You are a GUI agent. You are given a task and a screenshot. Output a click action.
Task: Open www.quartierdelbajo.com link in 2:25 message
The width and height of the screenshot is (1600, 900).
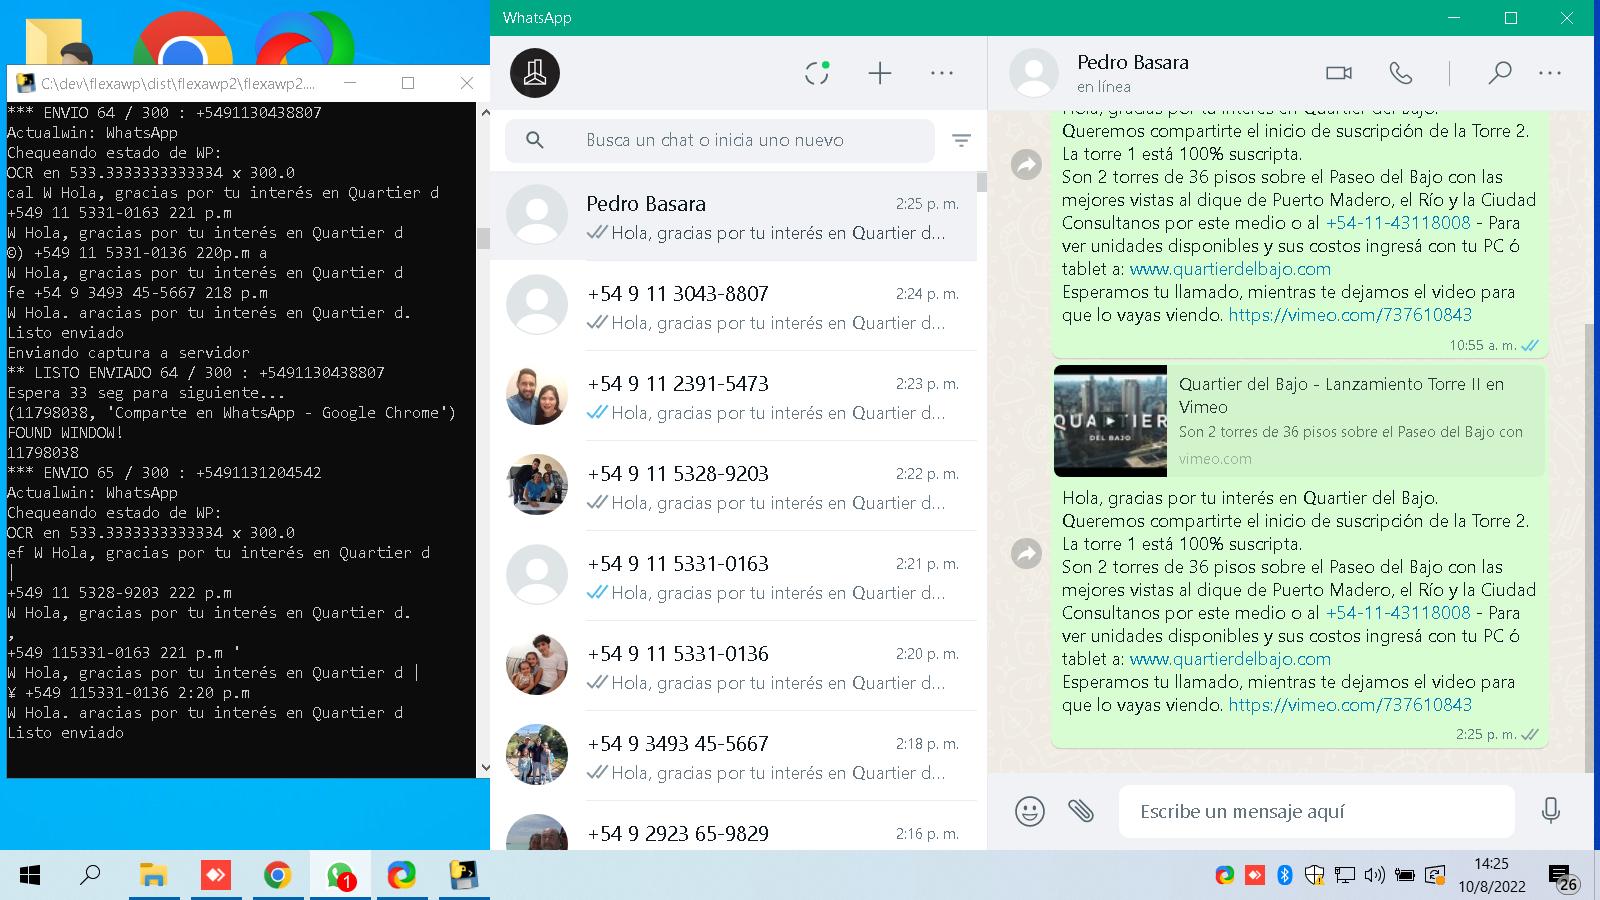click(x=1230, y=659)
